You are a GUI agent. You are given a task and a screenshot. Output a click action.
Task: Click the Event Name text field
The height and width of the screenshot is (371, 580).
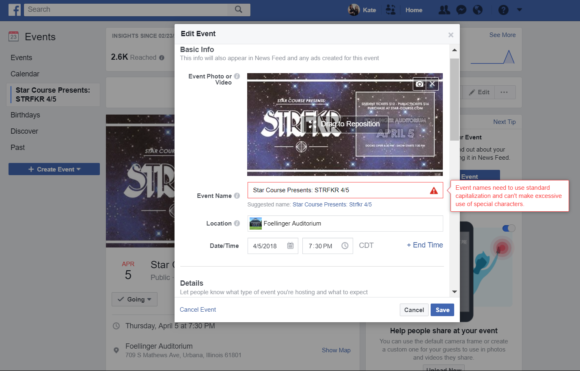pos(345,190)
